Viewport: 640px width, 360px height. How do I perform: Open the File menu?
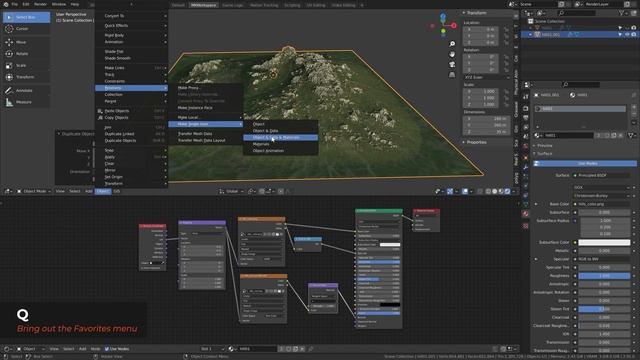point(15,4)
